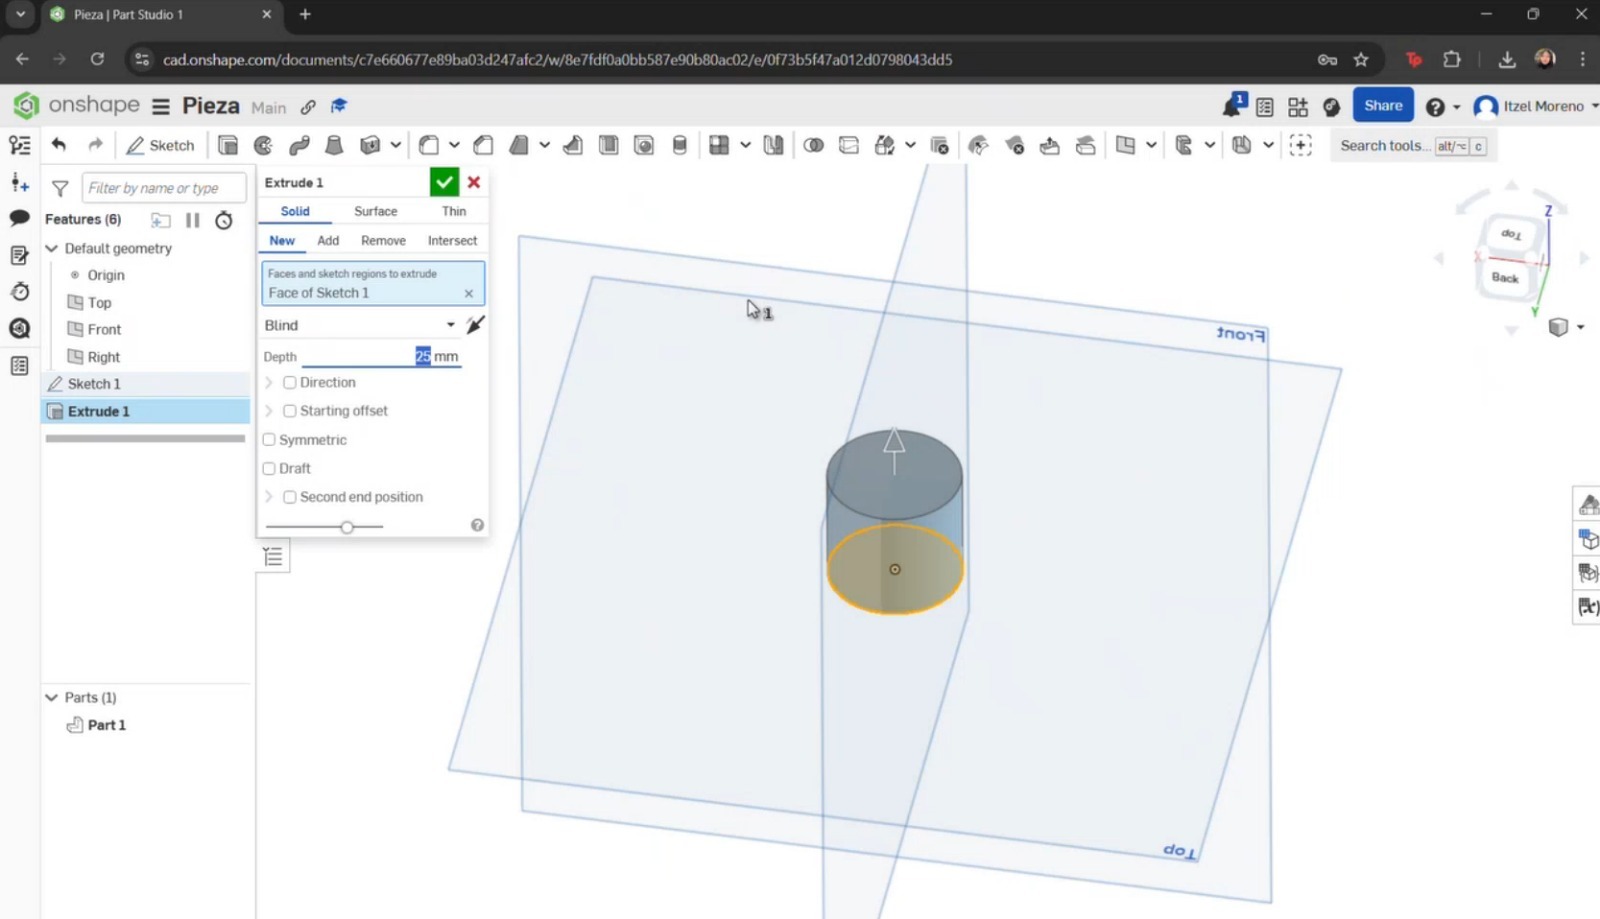This screenshot has width=1600, height=919.
Task: Select the Remove boolean scope tab
Action: [x=383, y=240]
